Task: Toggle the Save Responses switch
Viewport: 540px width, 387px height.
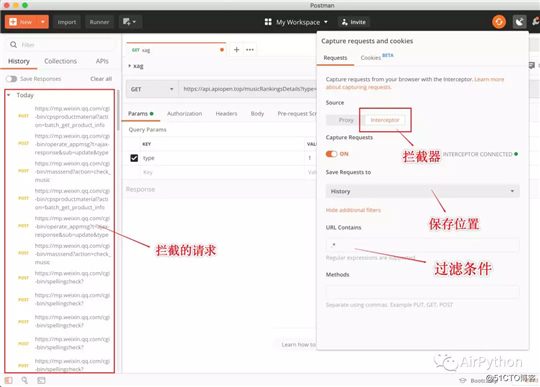Action: click(x=11, y=79)
